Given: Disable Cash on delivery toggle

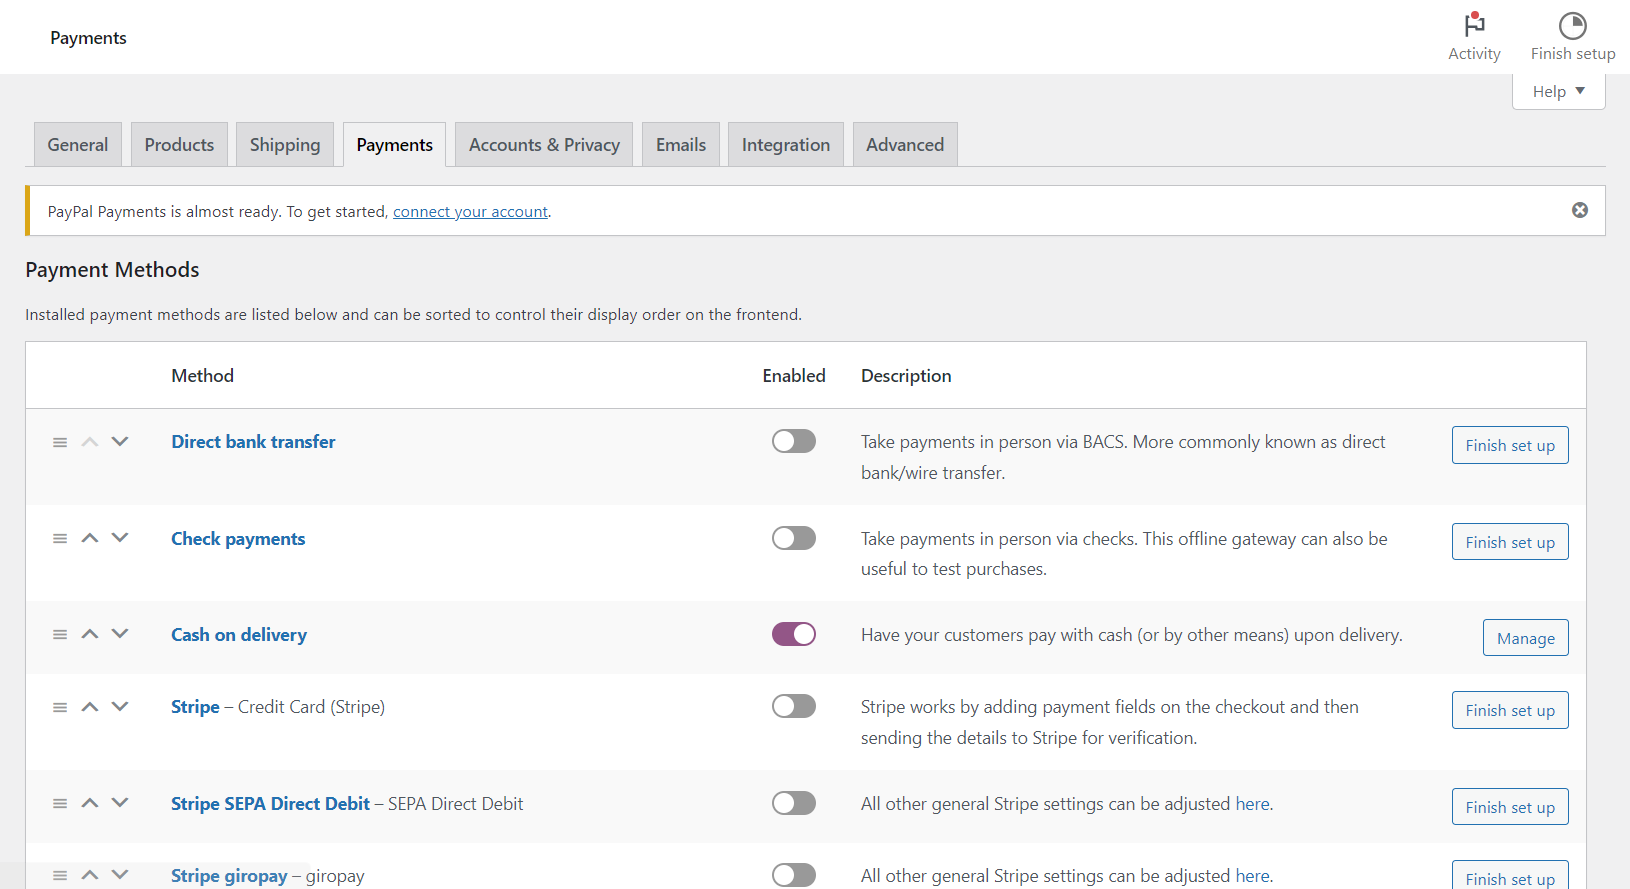Looking at the screenshot, I should (x=793, y=634).
